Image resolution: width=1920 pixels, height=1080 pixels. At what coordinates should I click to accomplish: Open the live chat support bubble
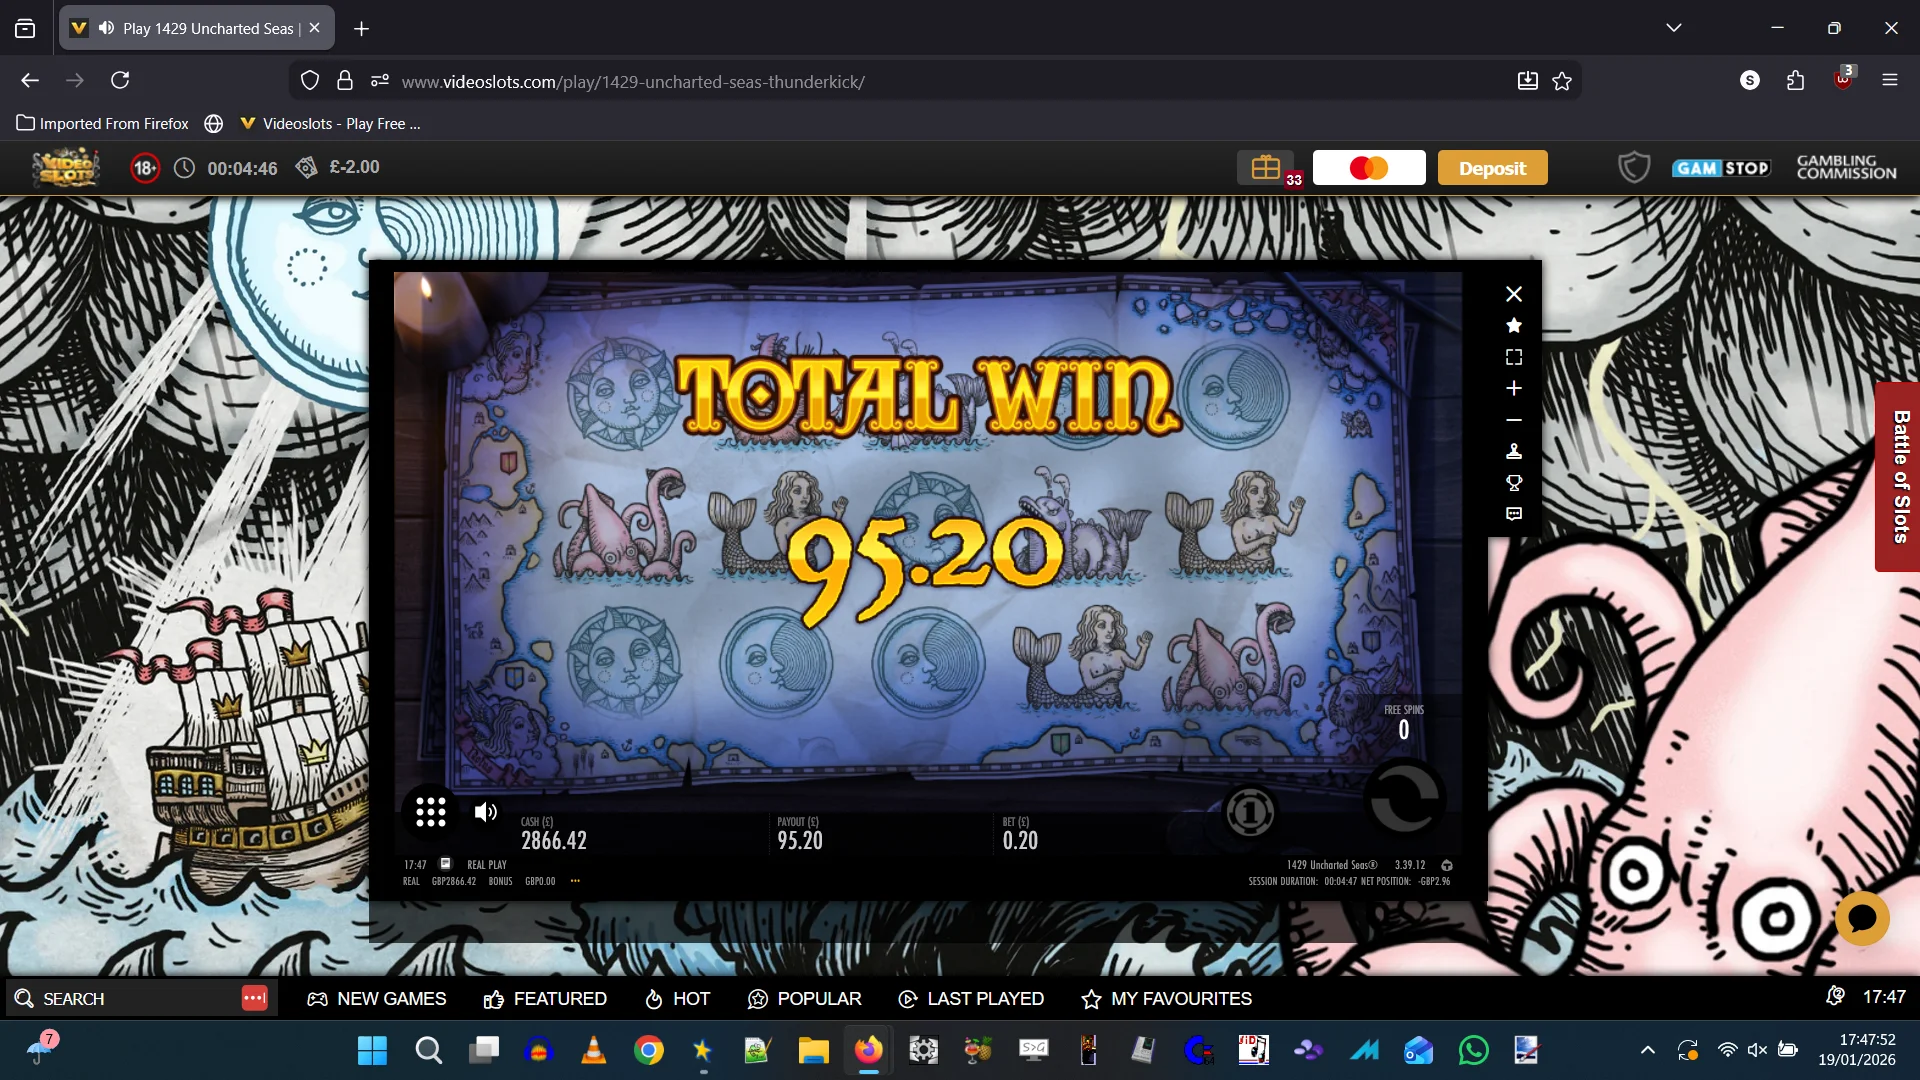[x=1862, y=918]
